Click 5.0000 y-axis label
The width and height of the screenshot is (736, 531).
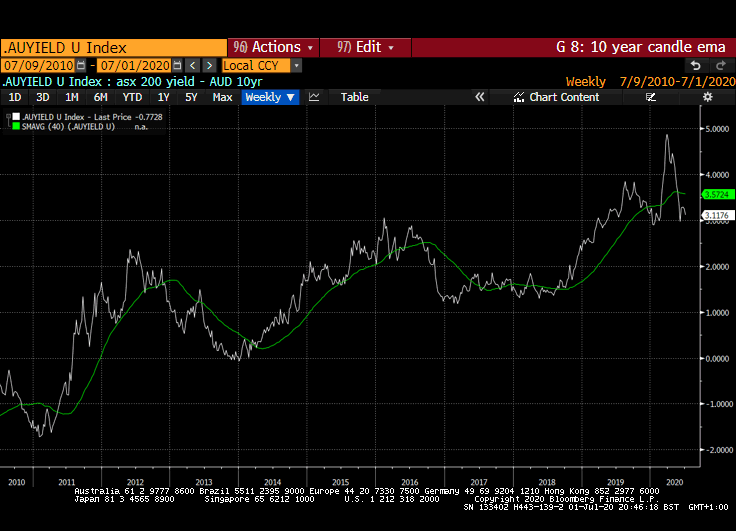717,129
